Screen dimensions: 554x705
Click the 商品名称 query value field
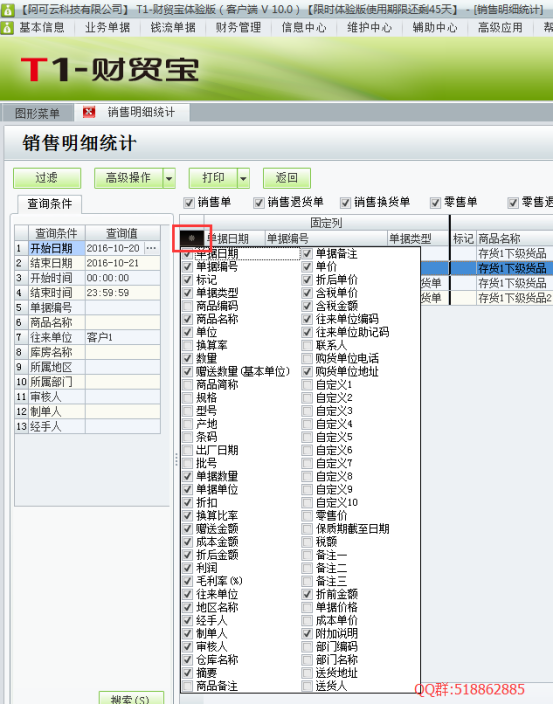click(122, 322)
